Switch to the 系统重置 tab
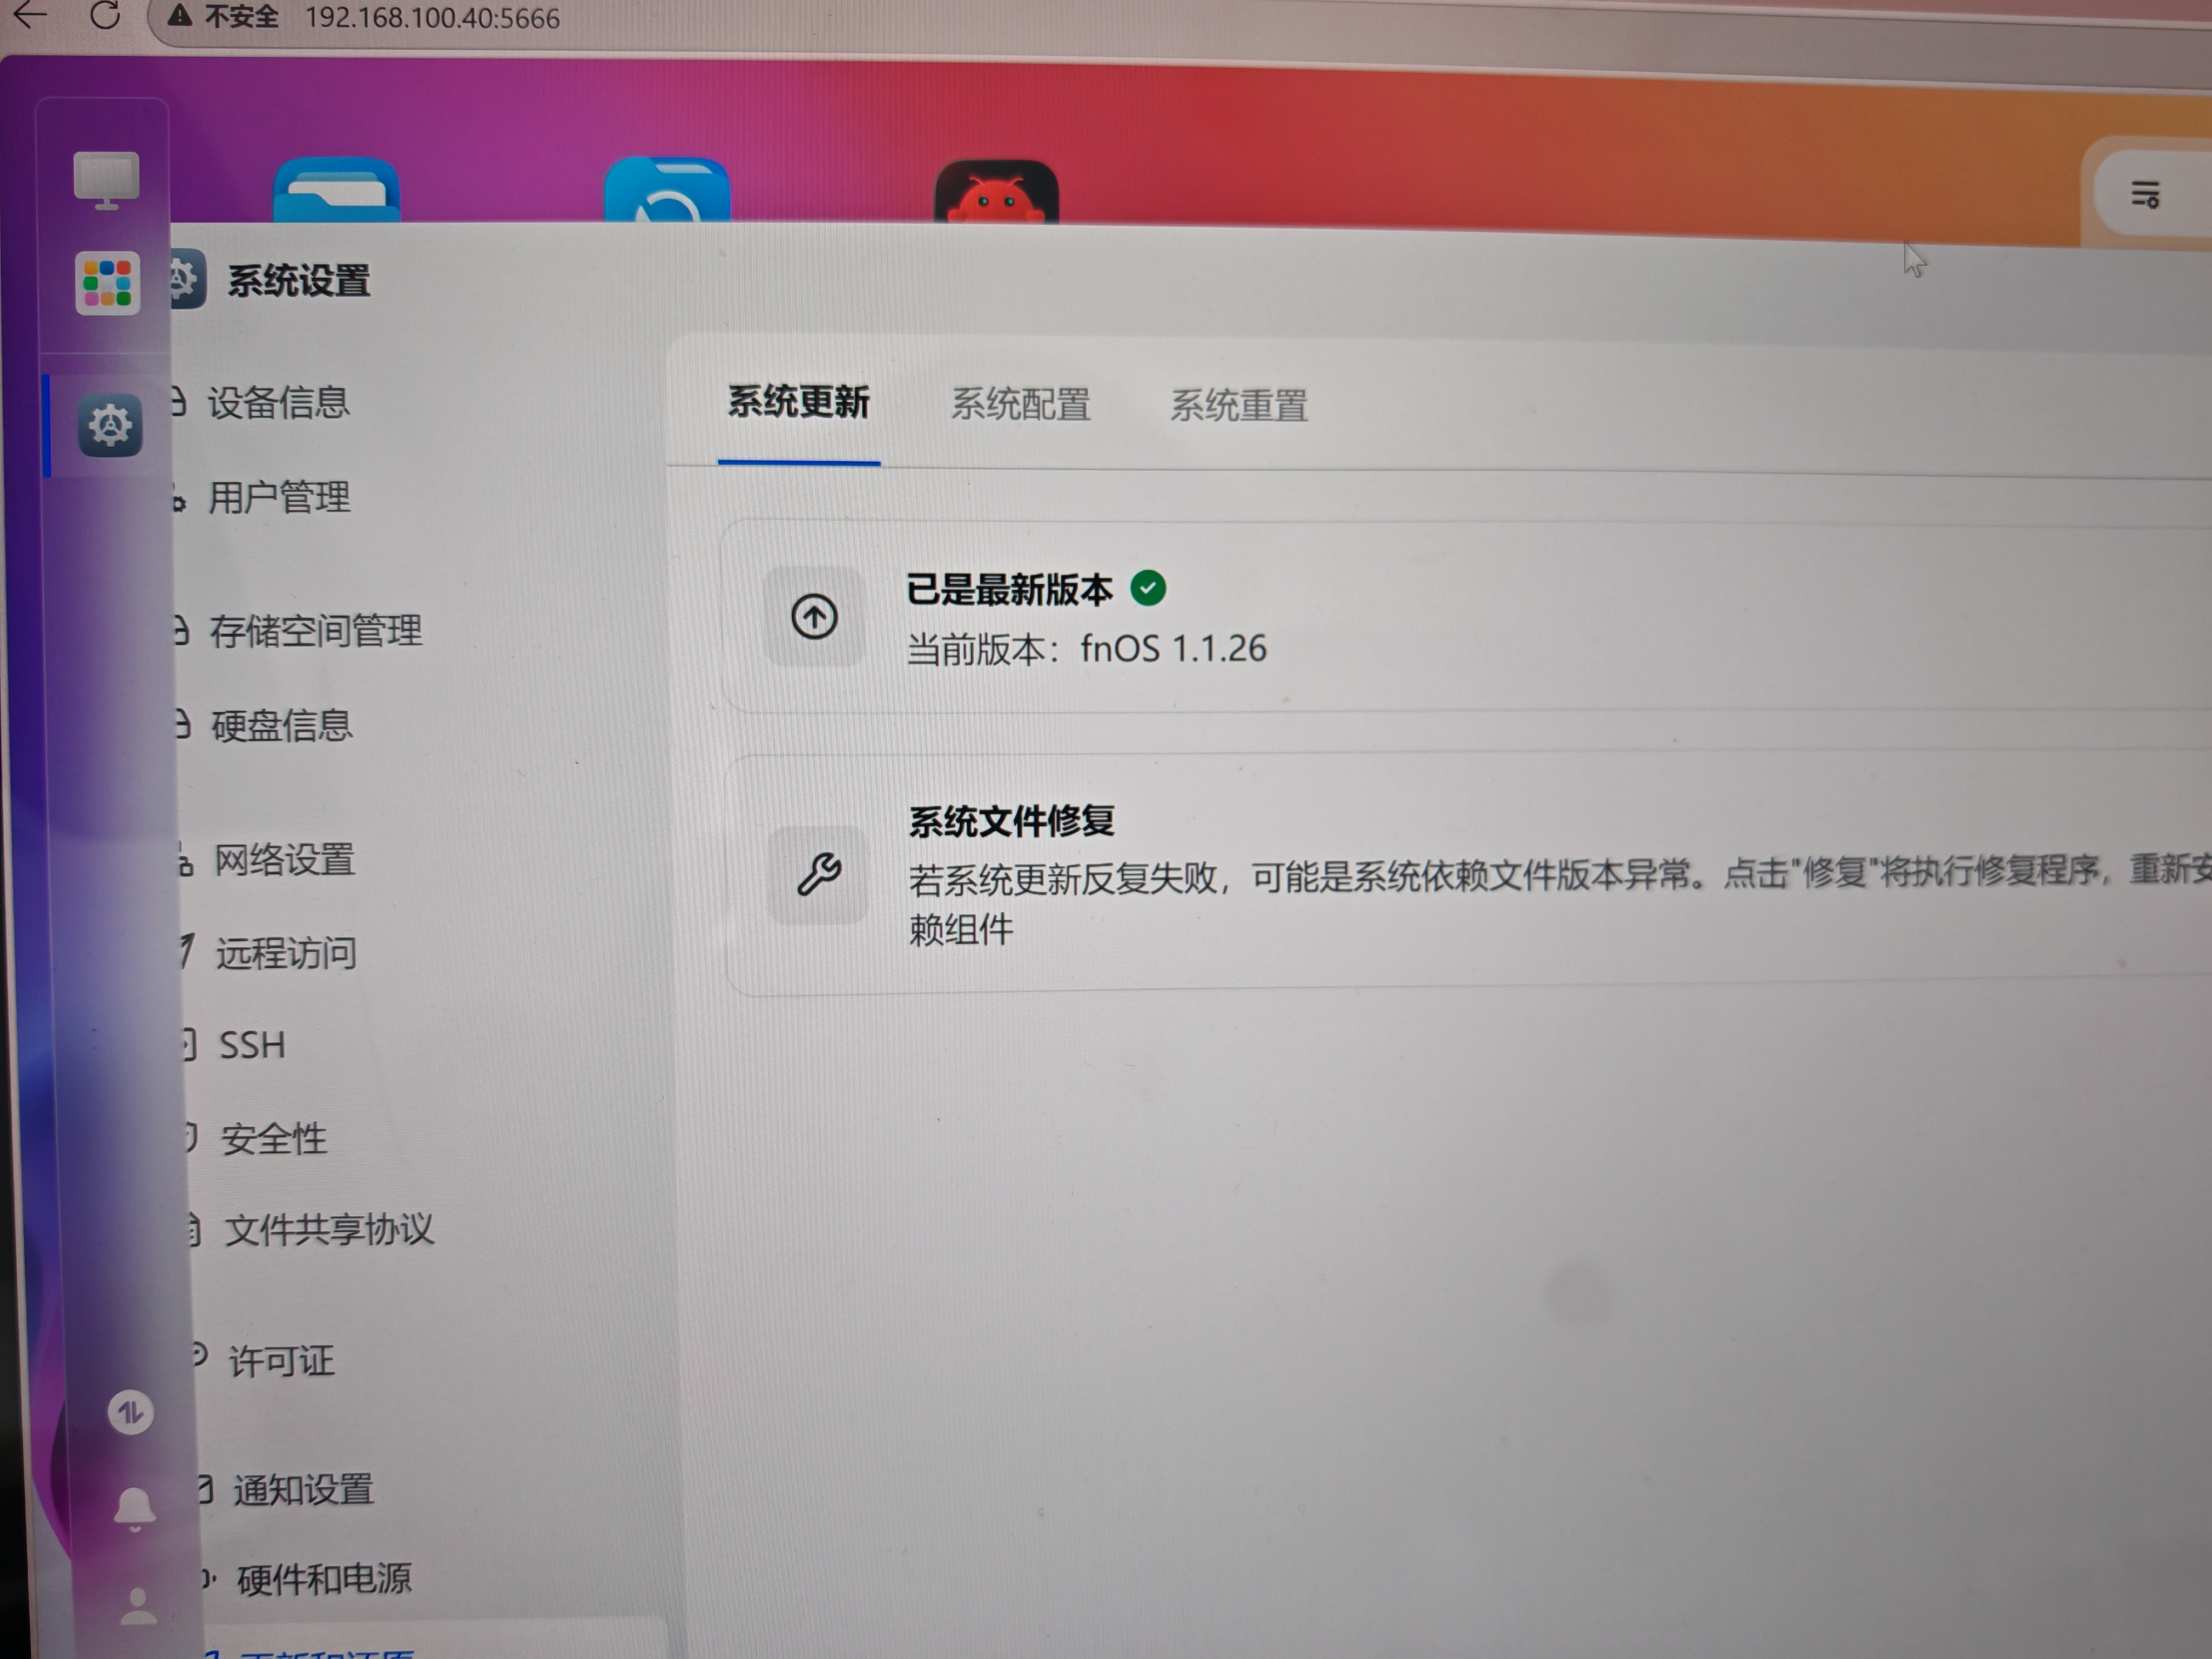This screenshot has width=2212, height=1659. pyautogui.click(x=1239, y=406)
